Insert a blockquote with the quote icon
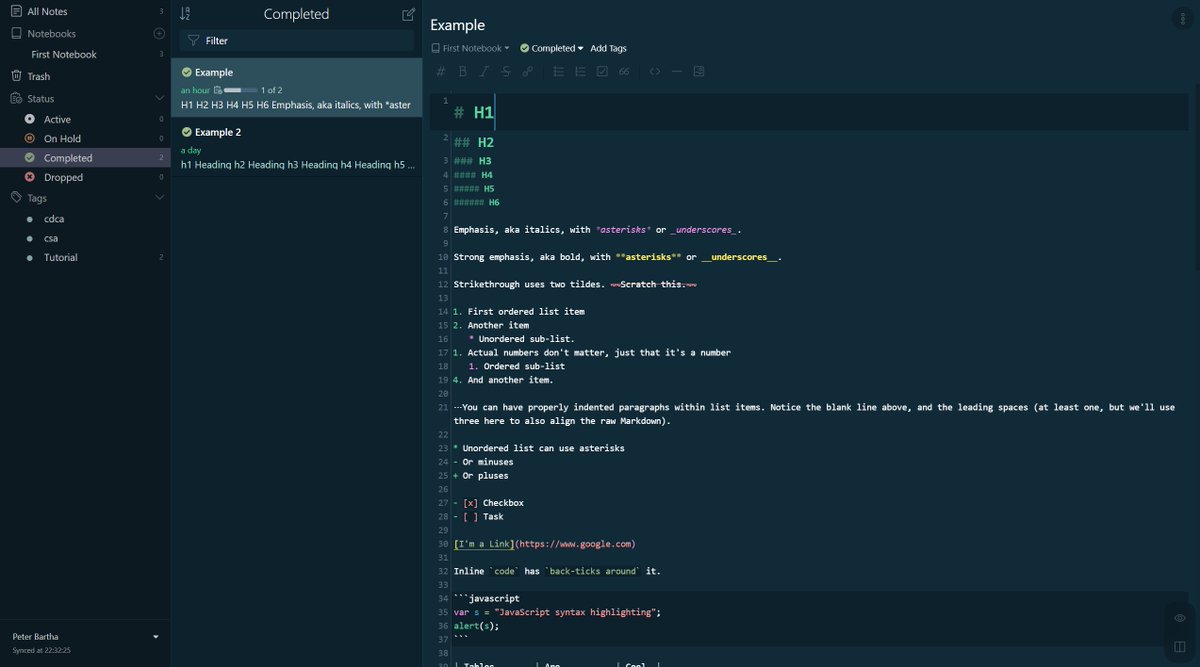Image resolution: width=1200 pixels, height=667 pixels. click(624, 72)
